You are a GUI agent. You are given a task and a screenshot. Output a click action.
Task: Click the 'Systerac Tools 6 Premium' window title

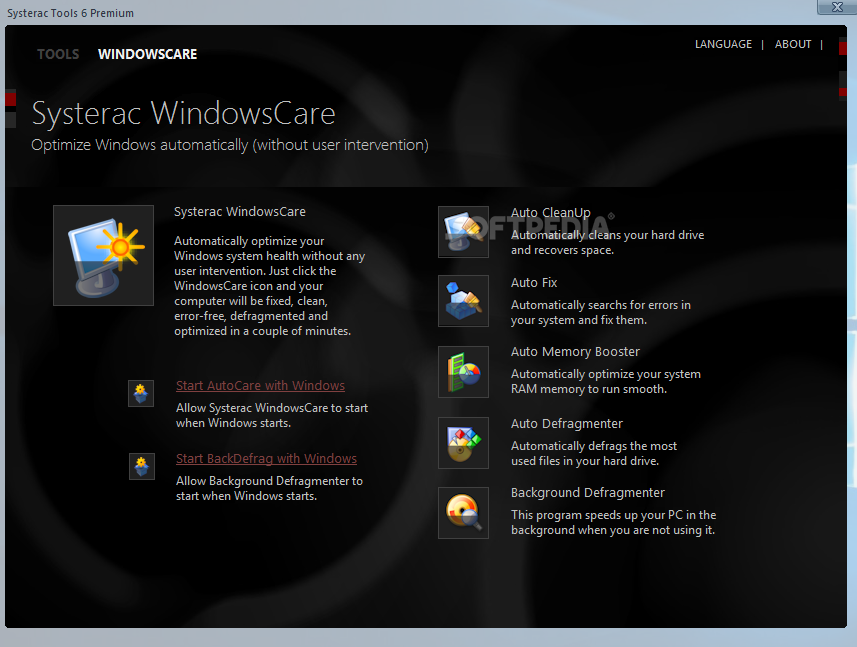tap(70, 13)
